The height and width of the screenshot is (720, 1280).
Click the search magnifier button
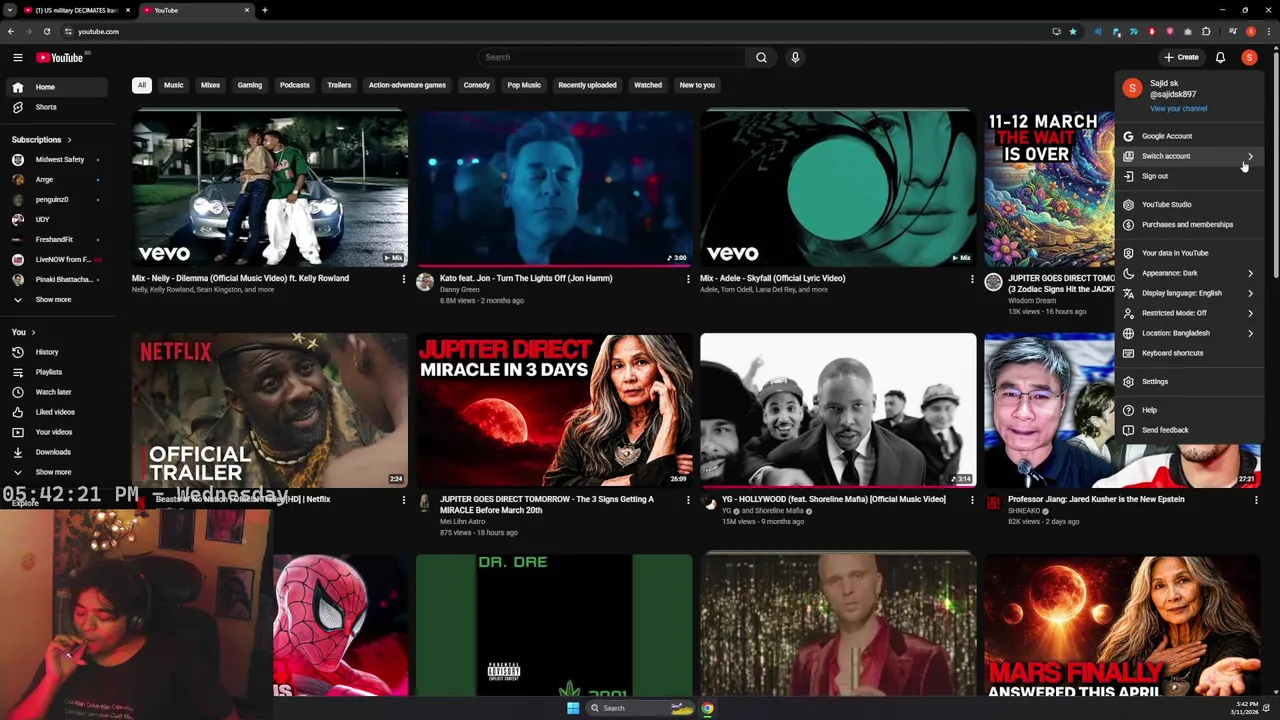coord(761,57)
